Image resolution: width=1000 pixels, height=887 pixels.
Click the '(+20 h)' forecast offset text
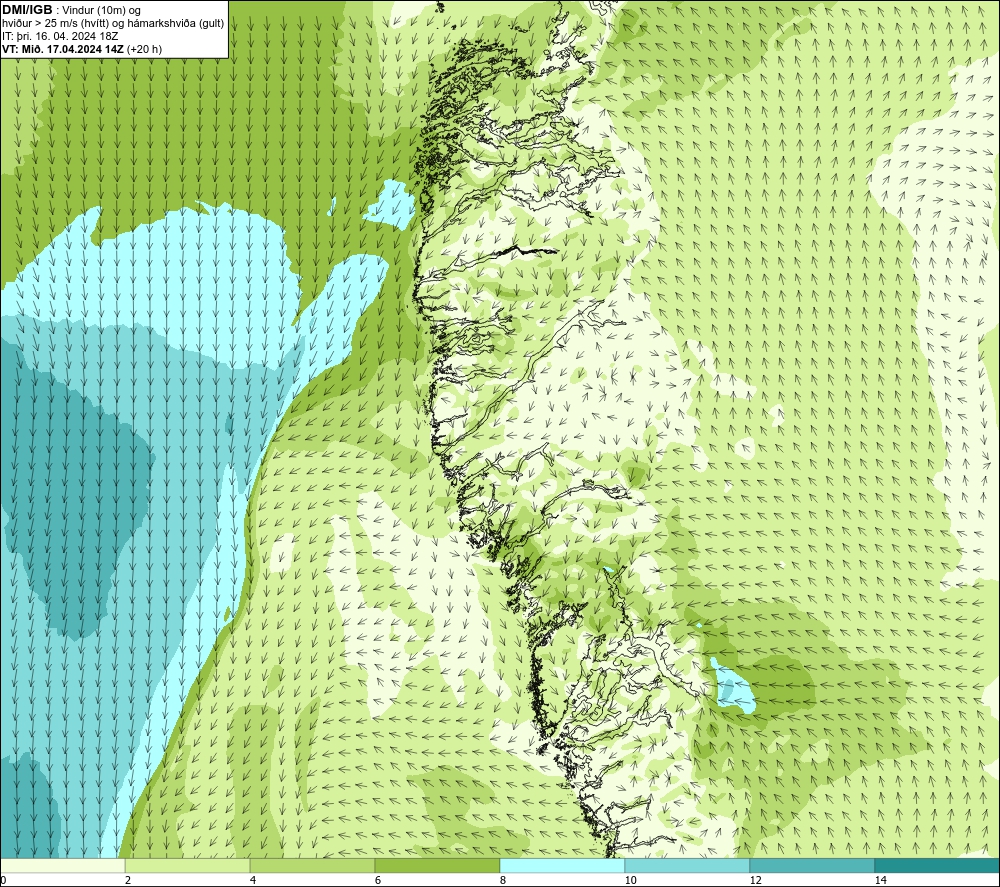point(145,49)
